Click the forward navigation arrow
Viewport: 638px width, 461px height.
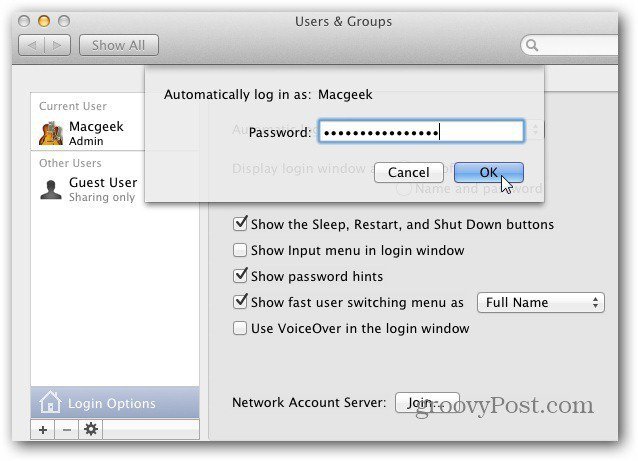[x=57, y=45]
